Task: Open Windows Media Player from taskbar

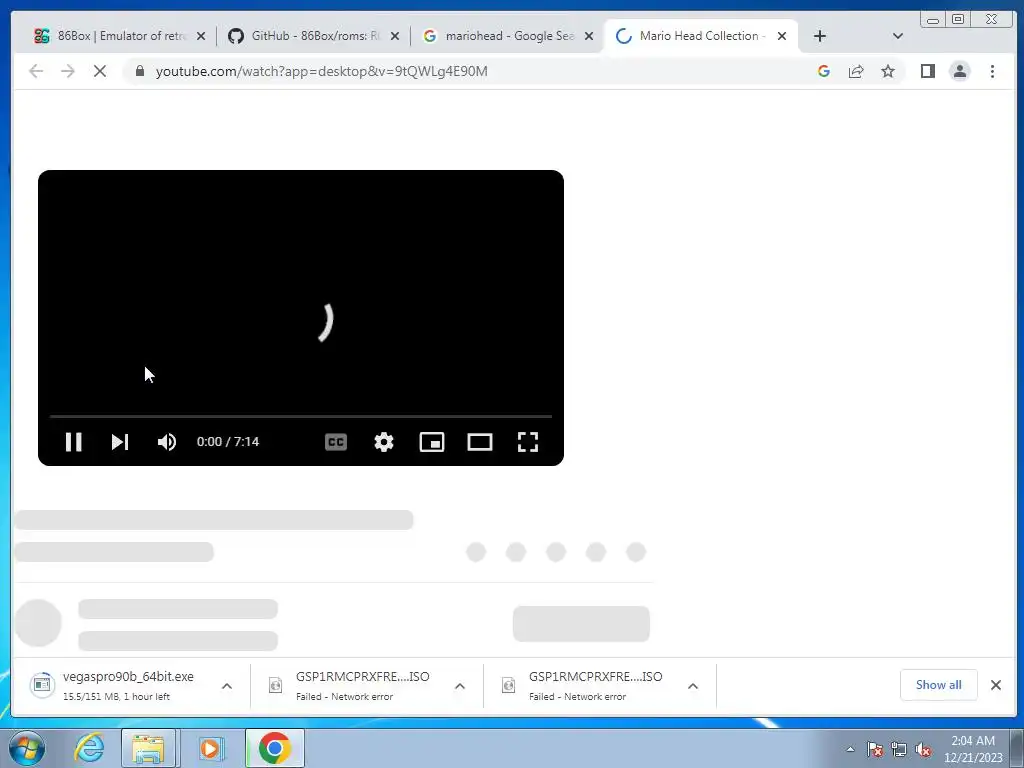Action: [x=210, y=748]
